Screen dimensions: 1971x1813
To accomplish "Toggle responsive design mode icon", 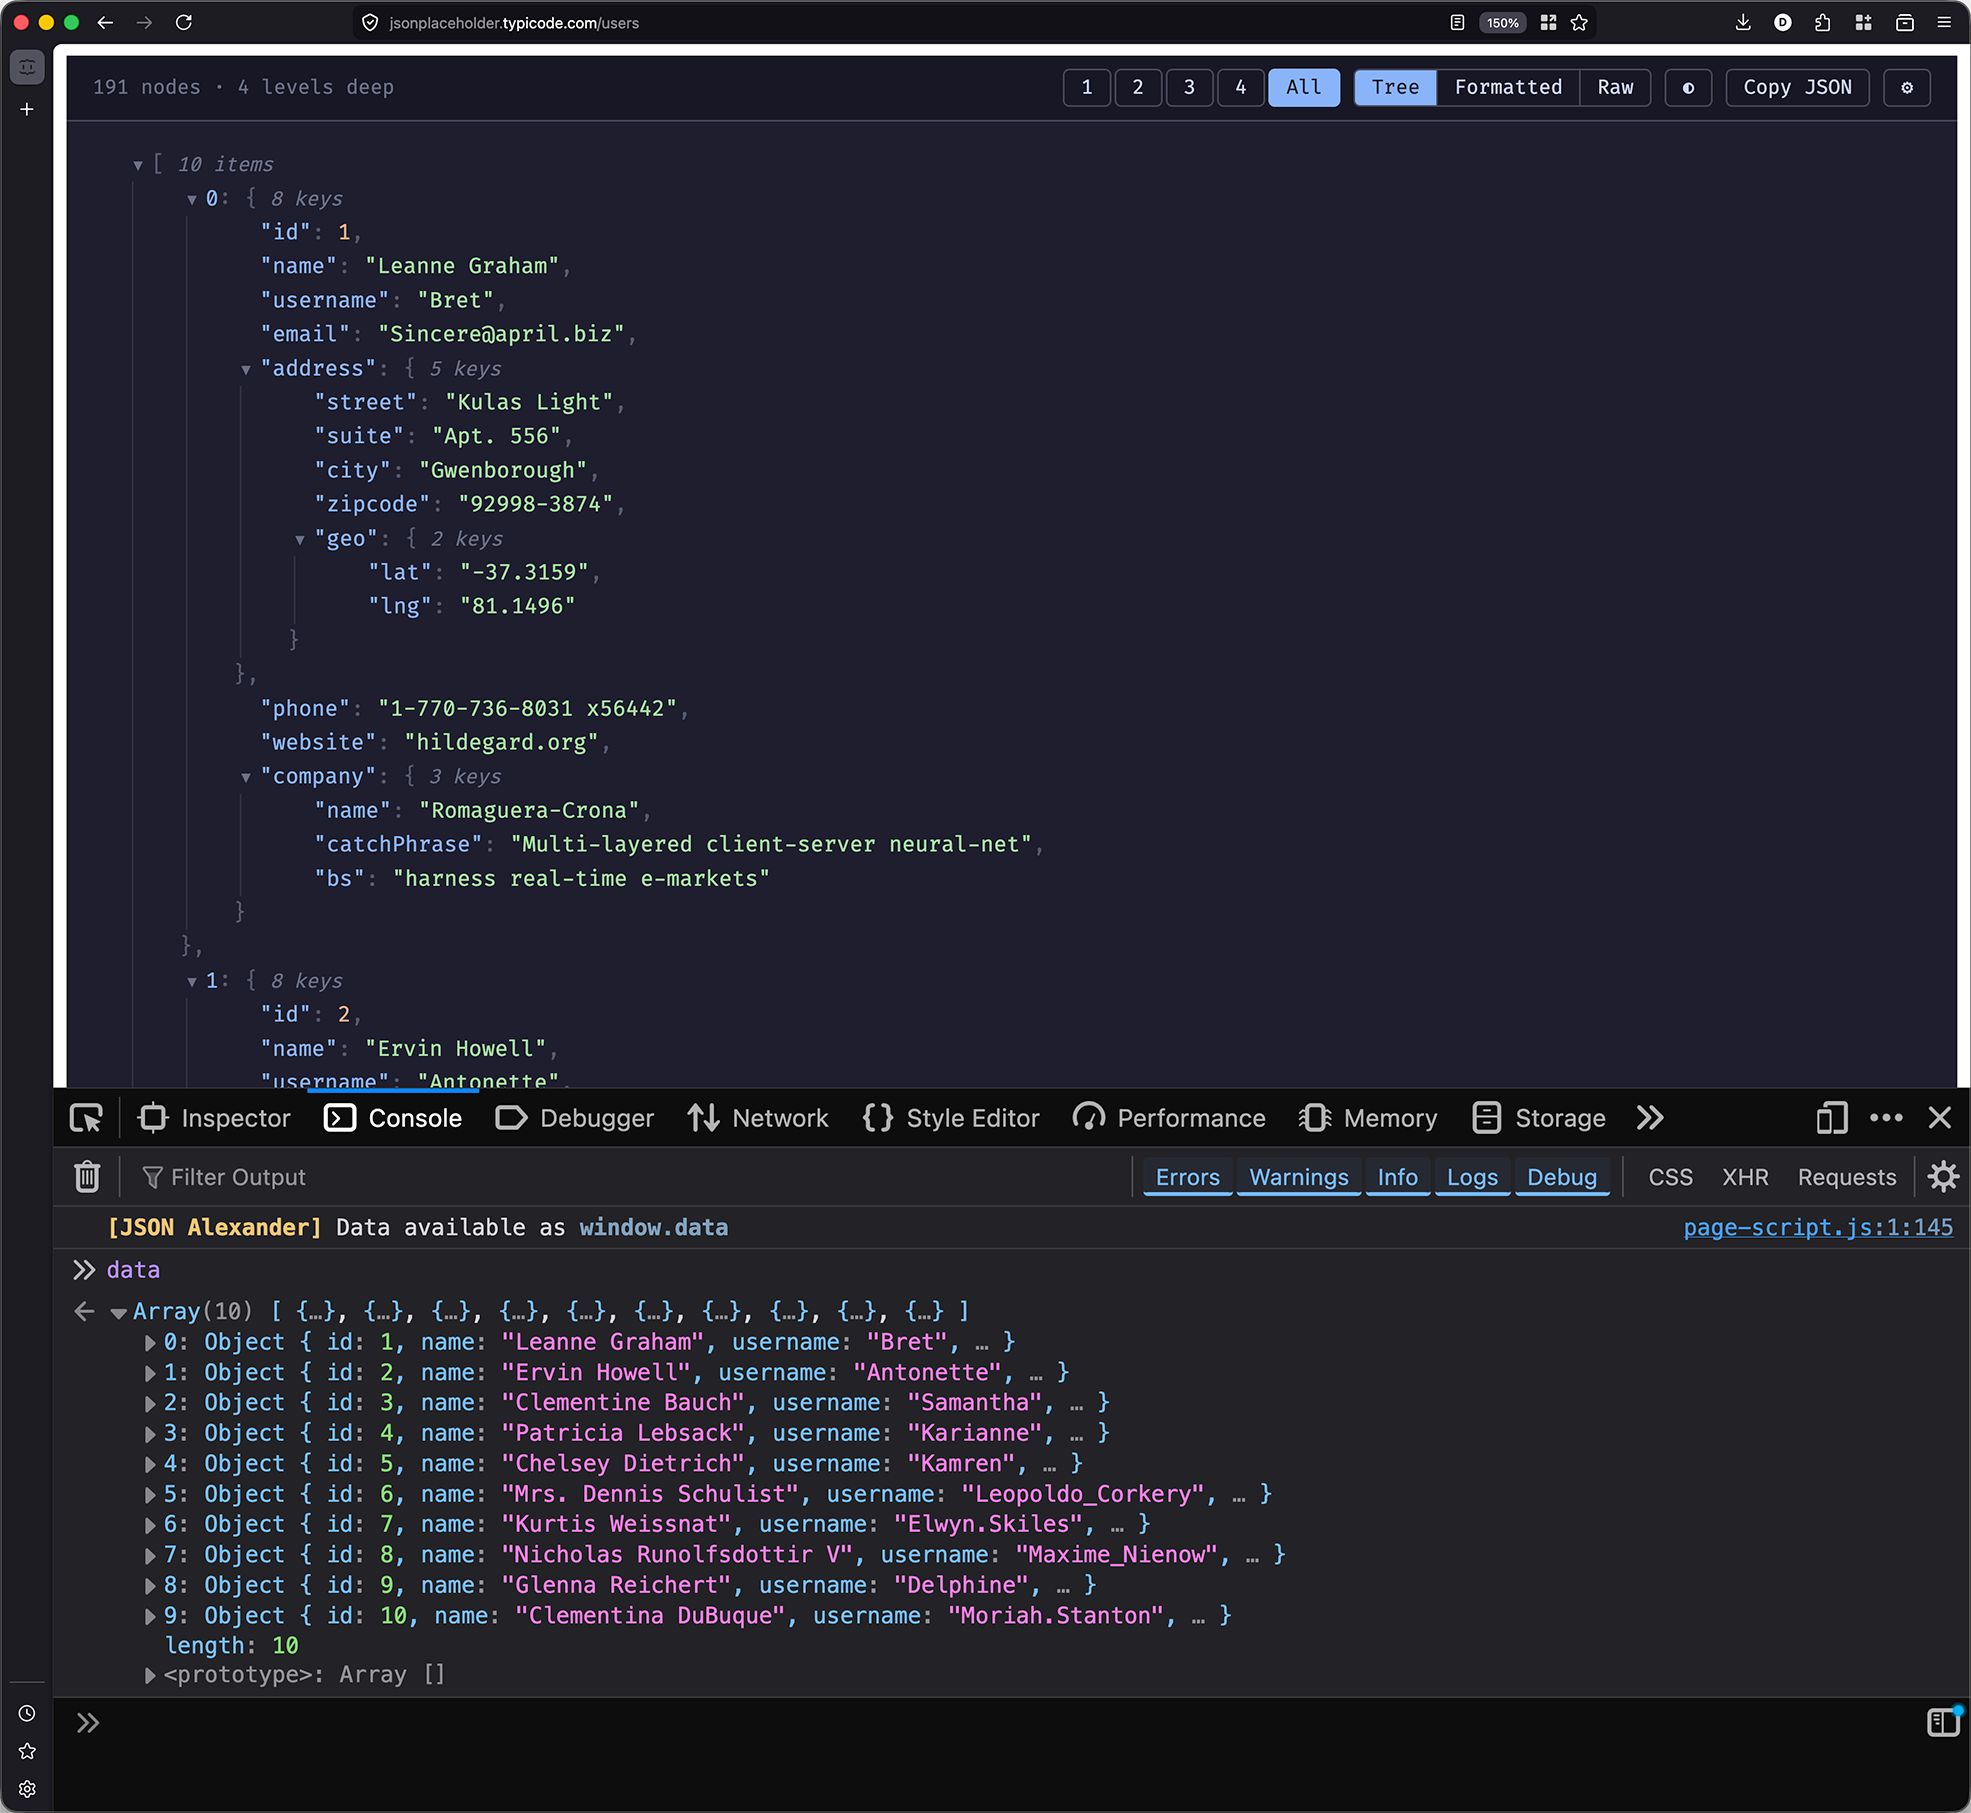I will [x=1831, y=1118].
